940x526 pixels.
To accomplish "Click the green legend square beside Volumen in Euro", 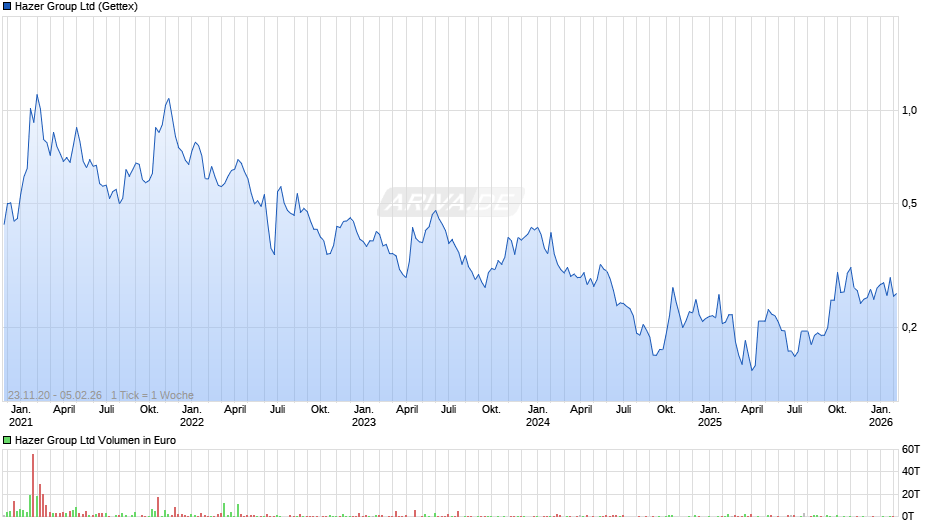I will pyautogui.click(x=7, y=440).
